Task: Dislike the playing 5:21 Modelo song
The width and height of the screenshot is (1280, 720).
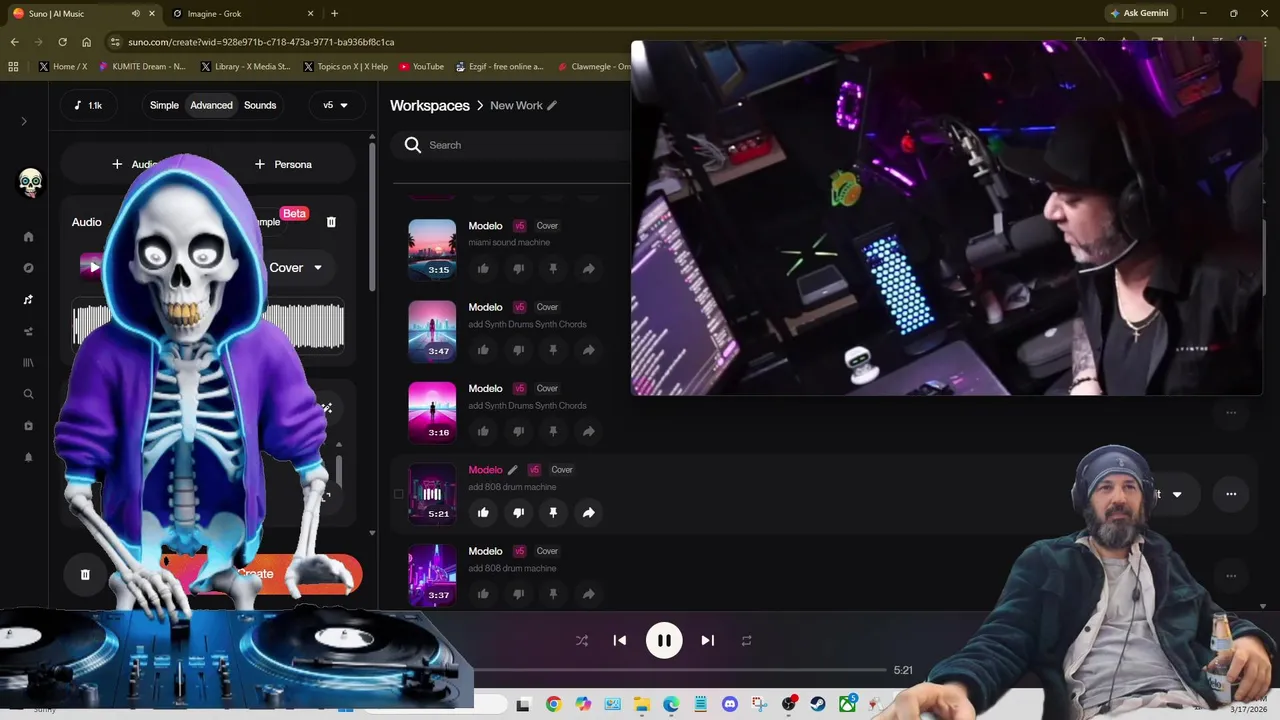Action: coord(518,512)
